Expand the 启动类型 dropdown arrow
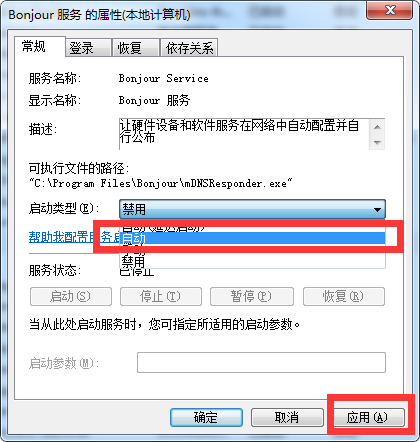Image resolution: width=420 pixels, height=442 pixels. coord(377,210)
